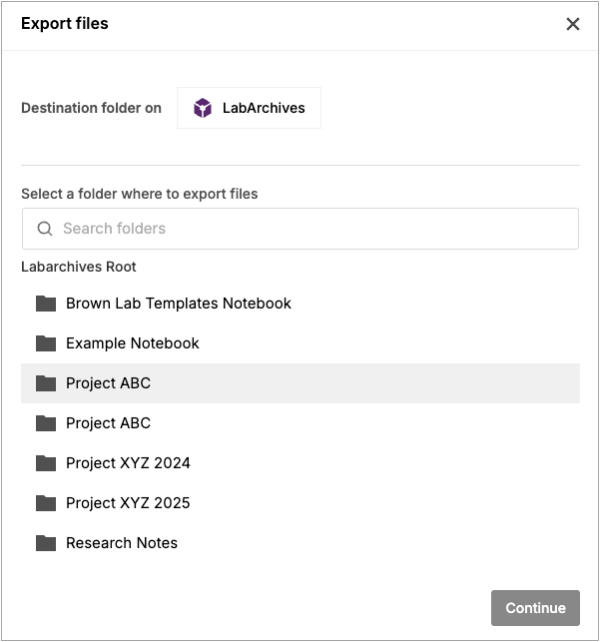Click the Example Notebook folder icon
The height and width of the screenshot is (642, 600).
pyautogui.click(x=46, y=343)
